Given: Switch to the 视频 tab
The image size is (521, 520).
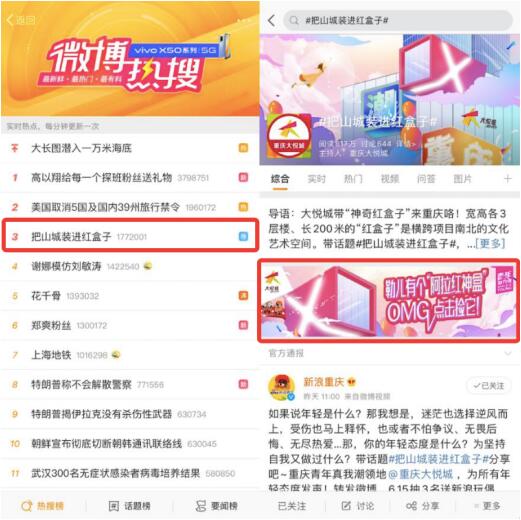Looking at the screenshot, I should coord(390,179).
